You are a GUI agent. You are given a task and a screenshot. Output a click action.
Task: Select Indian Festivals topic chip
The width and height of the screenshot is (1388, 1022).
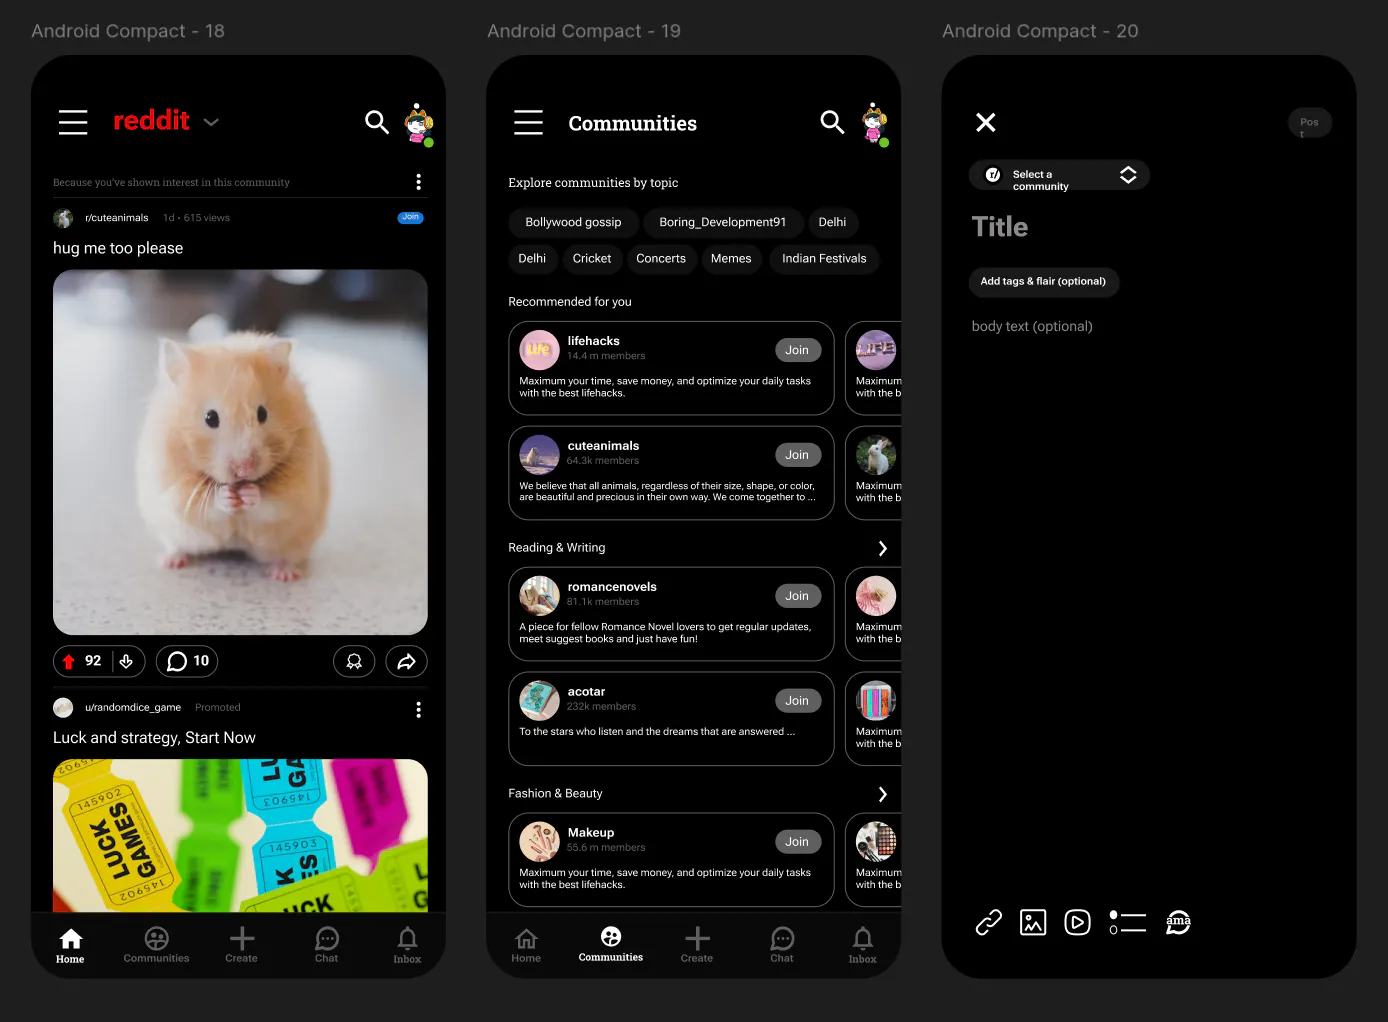pos(824,258)
